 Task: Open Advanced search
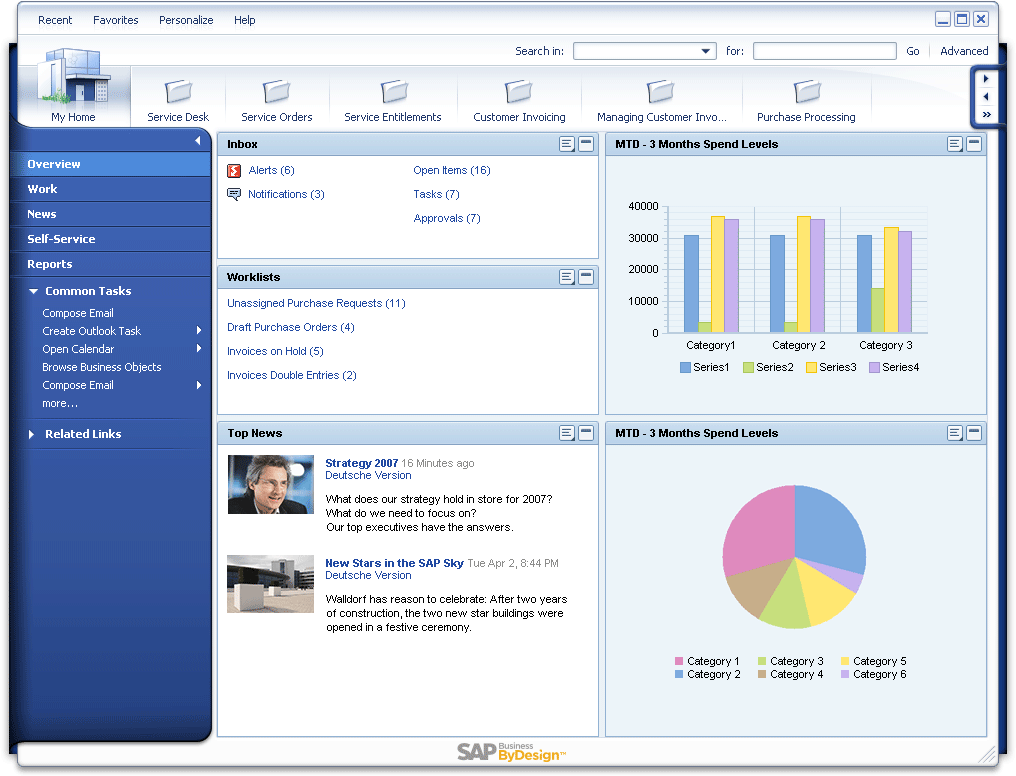[964, 51]
